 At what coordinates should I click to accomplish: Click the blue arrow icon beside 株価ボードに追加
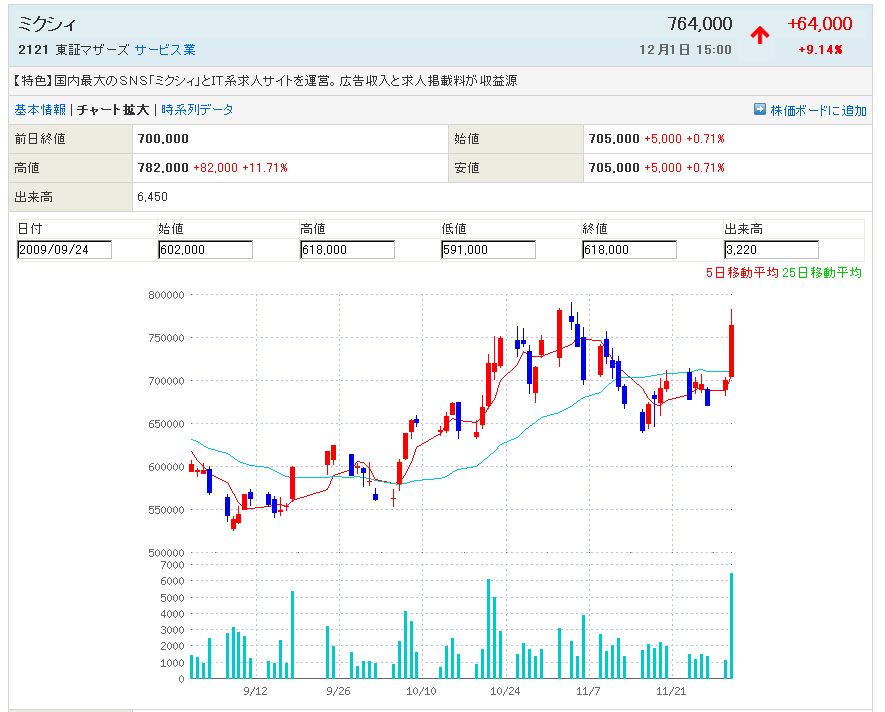coord(759,110)
